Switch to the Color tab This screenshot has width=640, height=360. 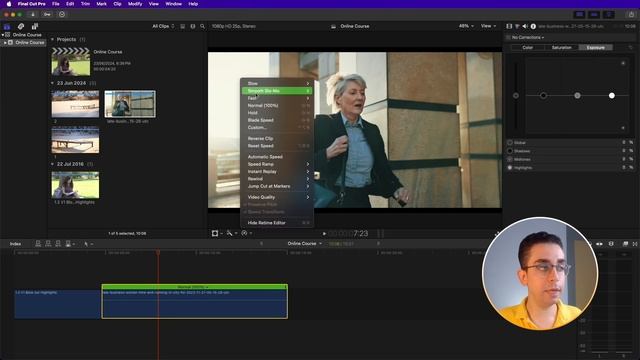[527, 48]
